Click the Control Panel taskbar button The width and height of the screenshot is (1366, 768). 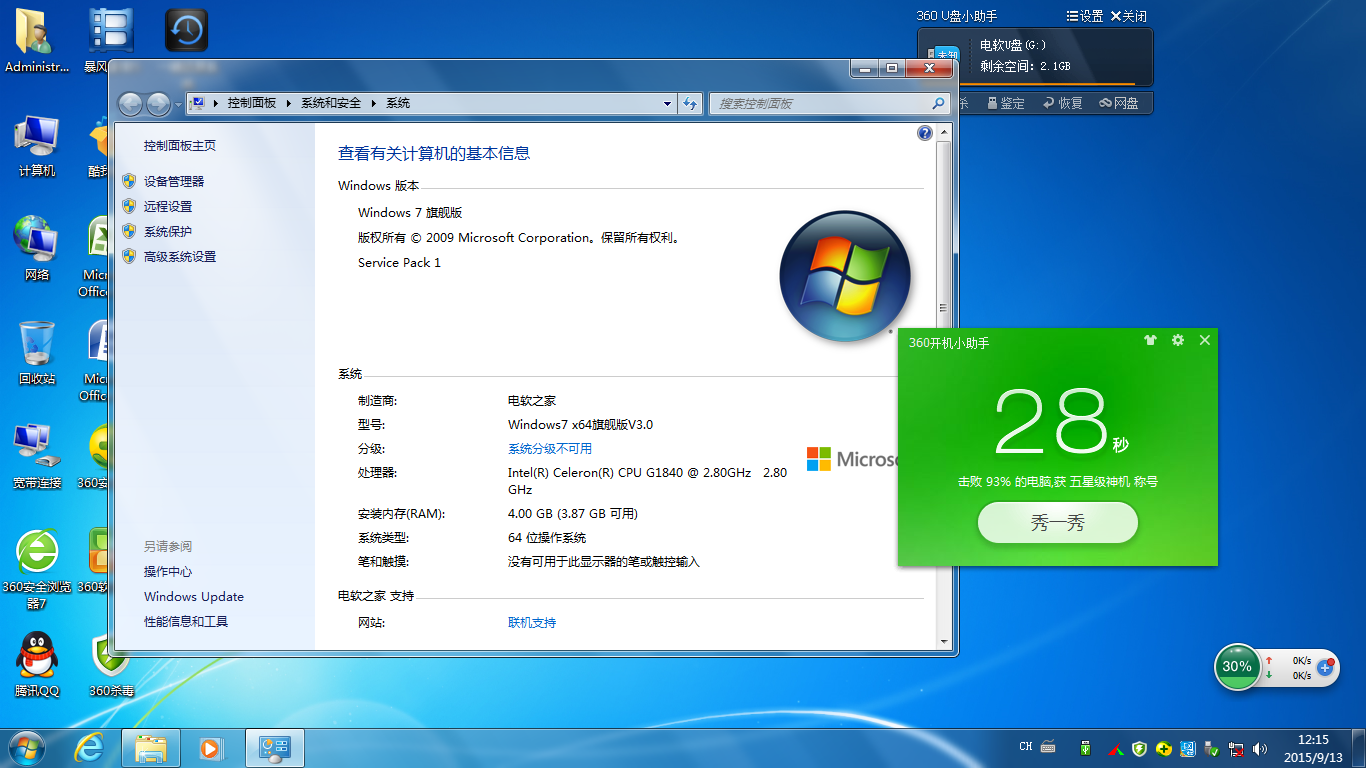click(274, 748)
